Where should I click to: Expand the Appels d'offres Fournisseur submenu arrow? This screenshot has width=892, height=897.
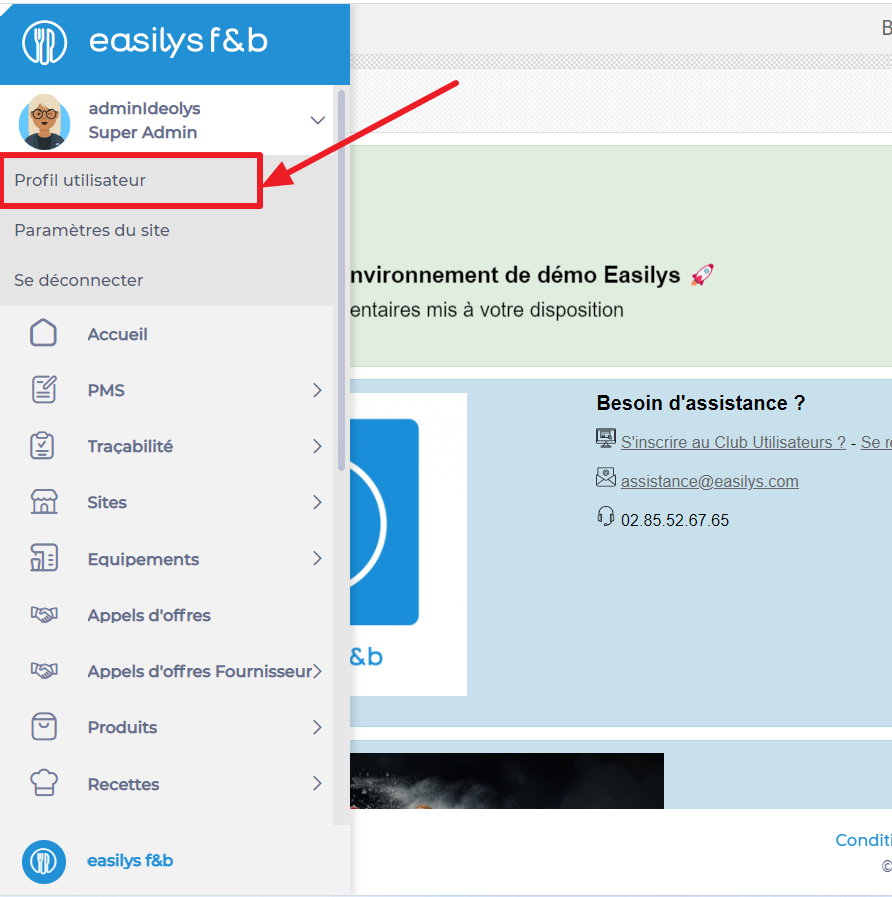point(318,671)
